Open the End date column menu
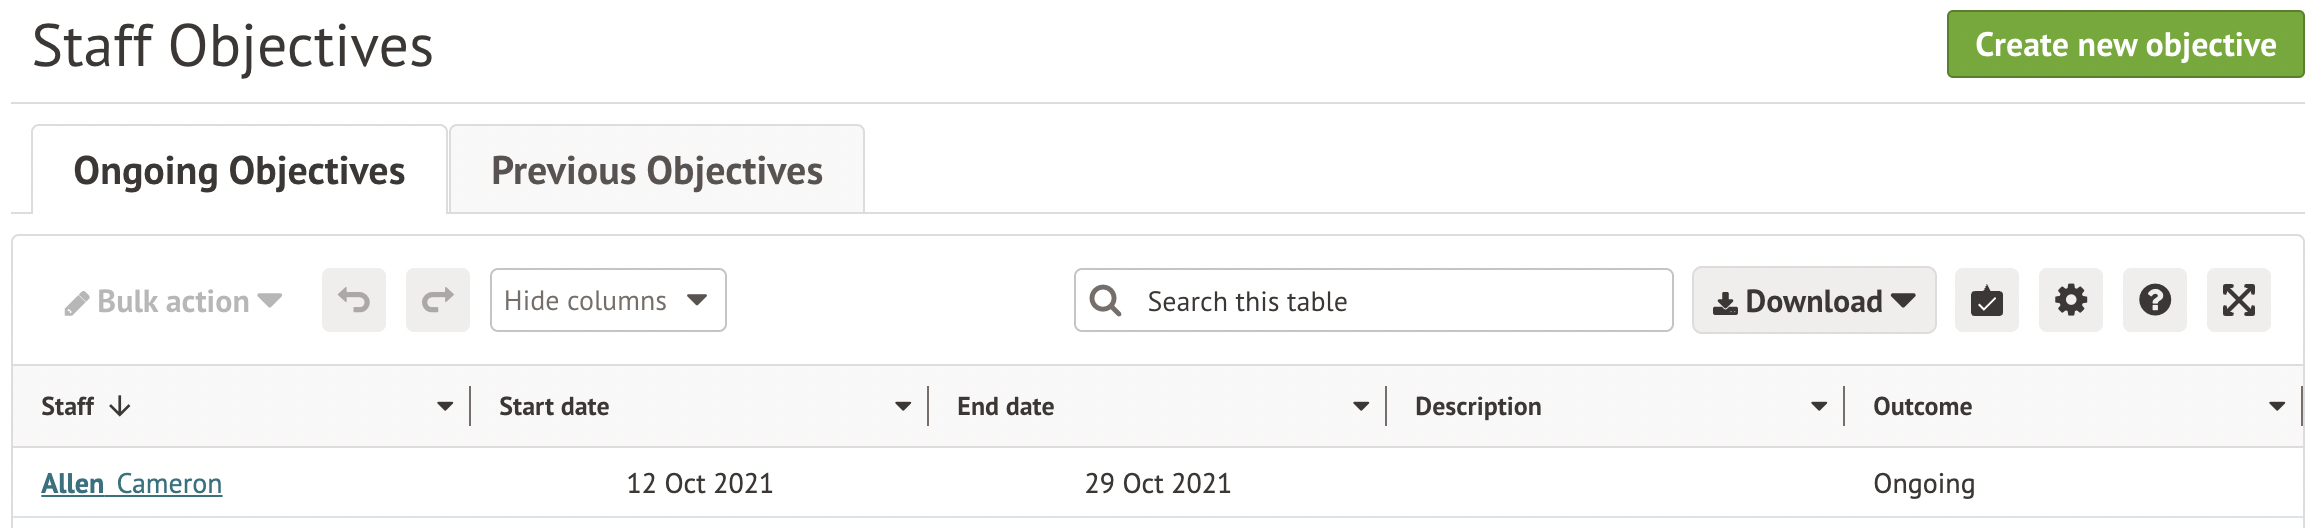This screenshot has height=528, width=2314. tap(1361, 406)
